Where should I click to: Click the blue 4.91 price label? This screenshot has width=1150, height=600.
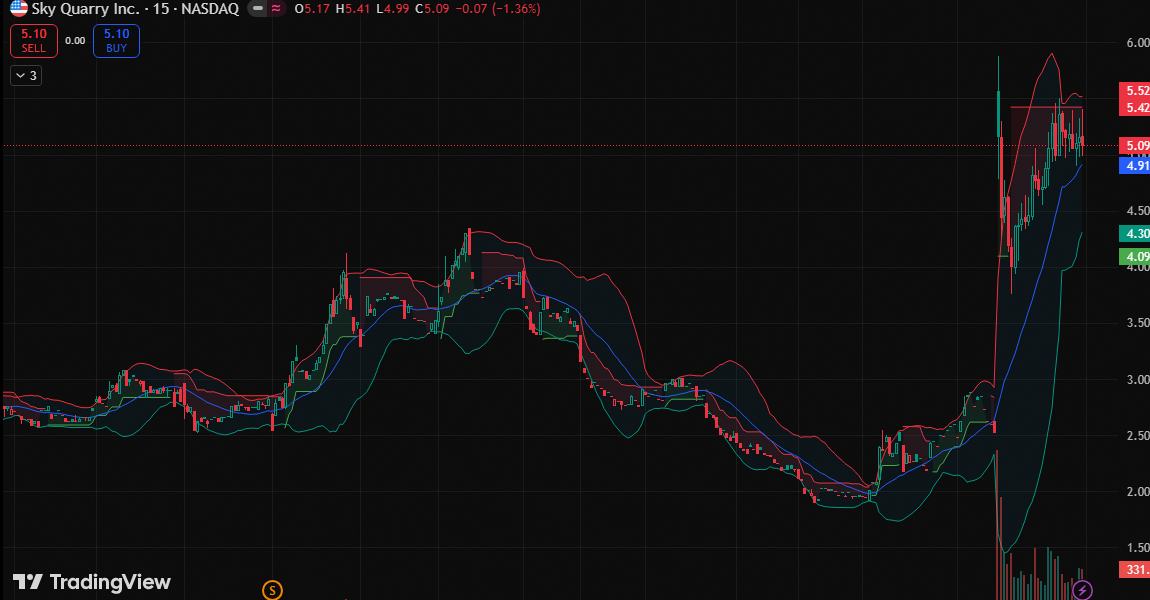click(1135, 166)
